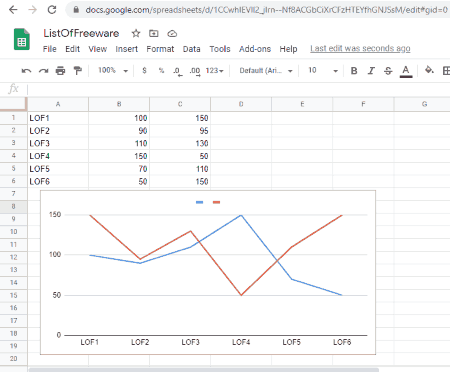Click the move to folder icon
450x372 pixels.
[x=154, y=33]
